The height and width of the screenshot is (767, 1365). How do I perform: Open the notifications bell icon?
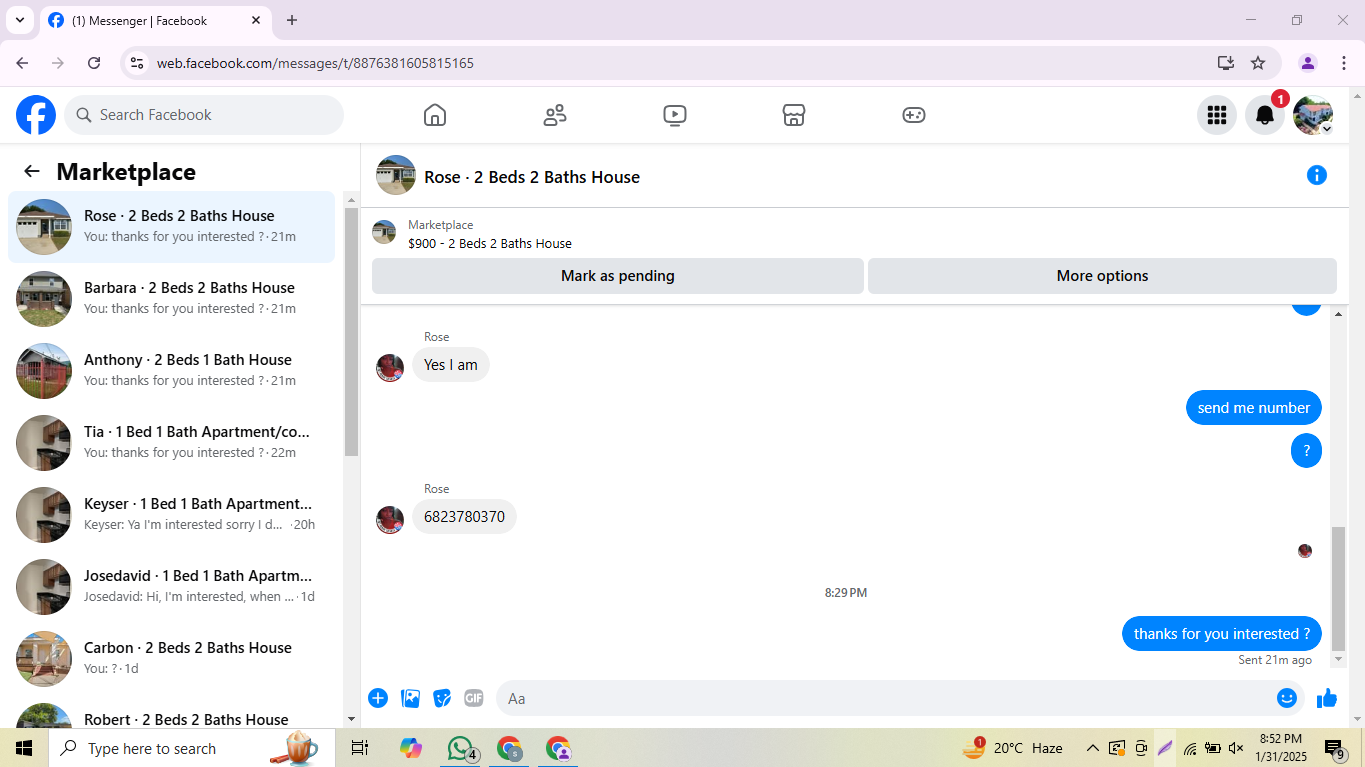pos(1265,115)
